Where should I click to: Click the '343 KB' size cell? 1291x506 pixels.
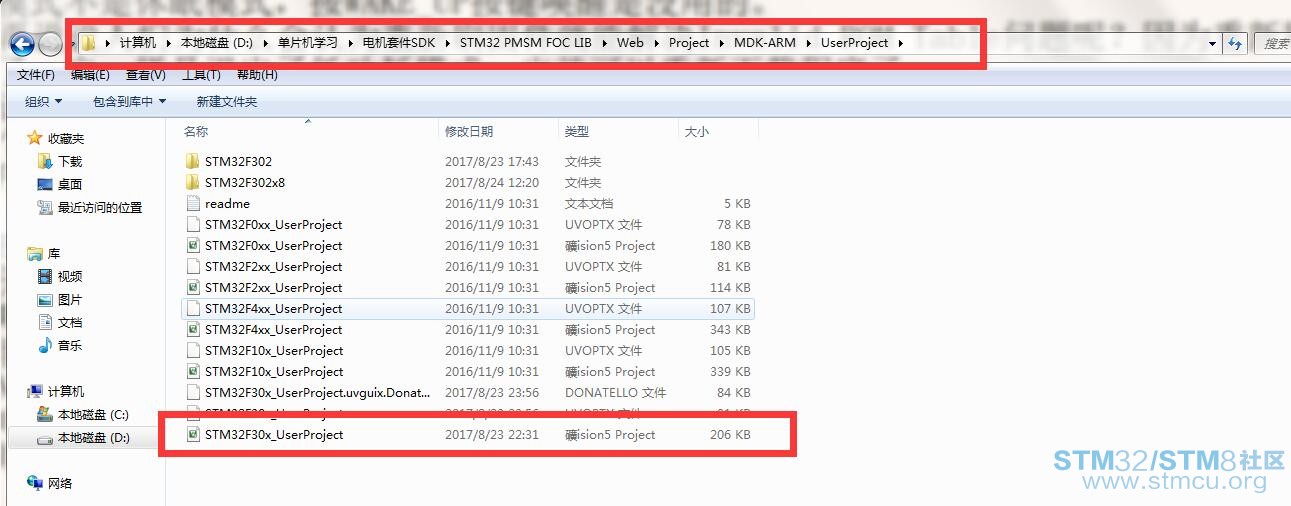click(x=730, y=329)
